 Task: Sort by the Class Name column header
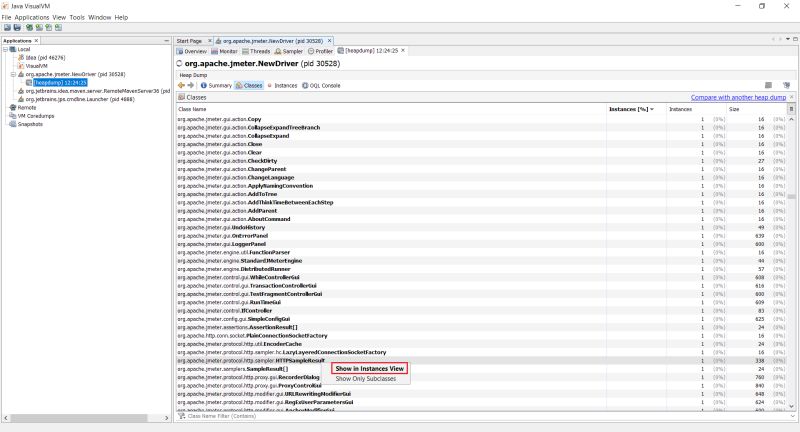(391, 109)
